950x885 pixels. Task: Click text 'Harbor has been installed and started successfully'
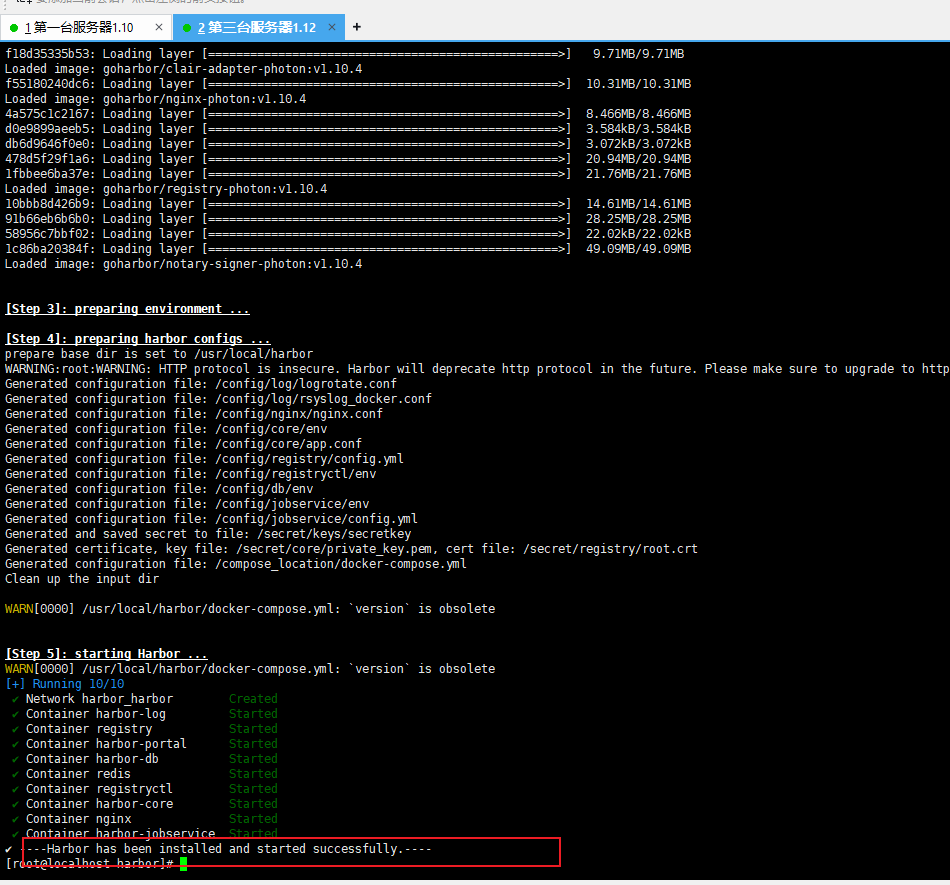(222, 849)
